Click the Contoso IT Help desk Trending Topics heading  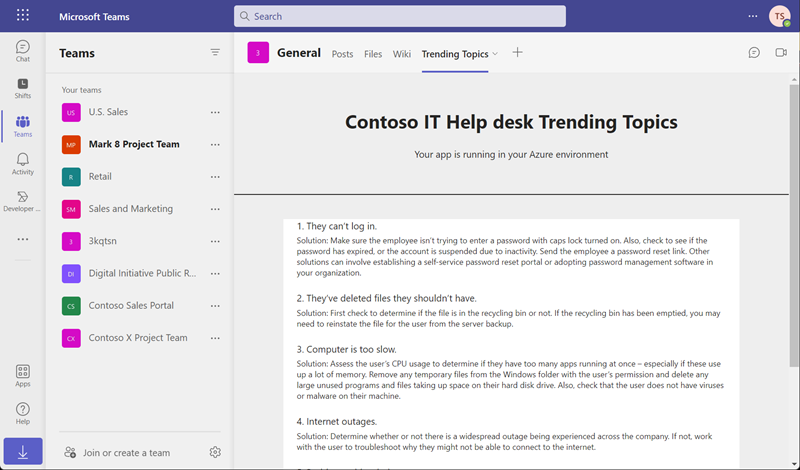(511, 122)
